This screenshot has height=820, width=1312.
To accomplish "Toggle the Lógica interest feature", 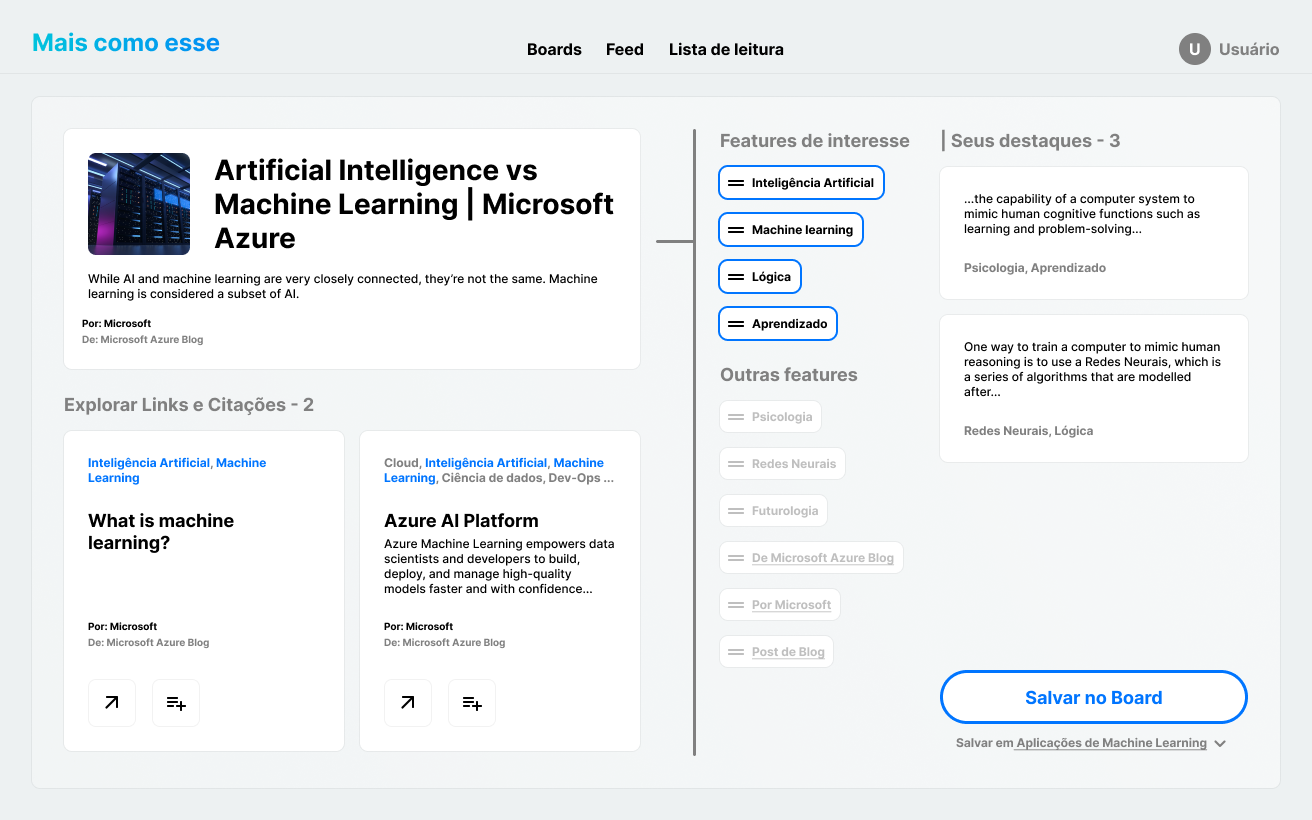I will tap(760, 277).
